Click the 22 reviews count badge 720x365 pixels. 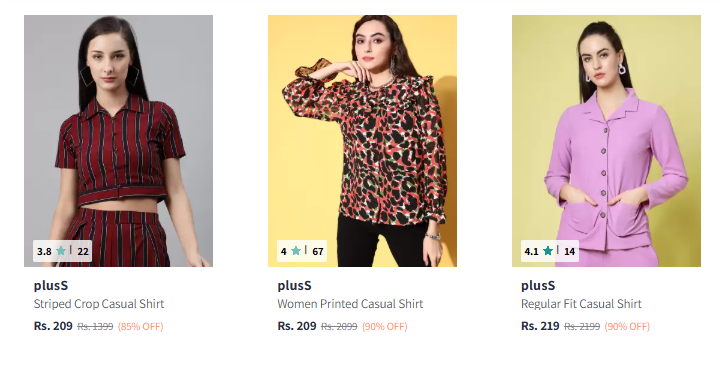[x=83, y=252]
